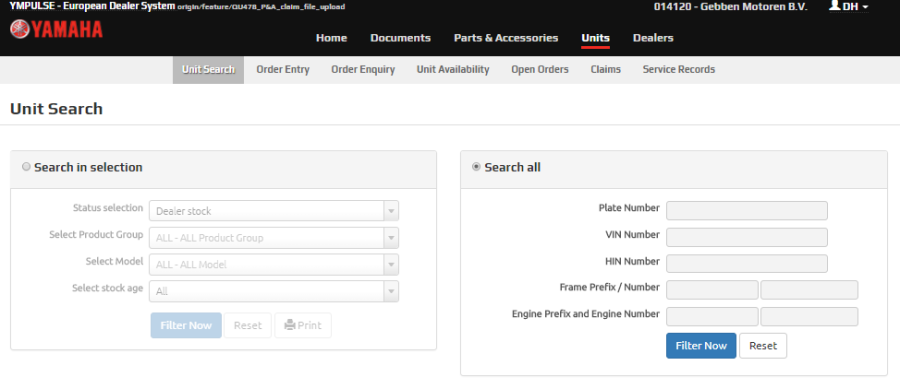The image size is (900, 389).
Task: Switch to the Order Entry tab
Action: tap(283, 69)
